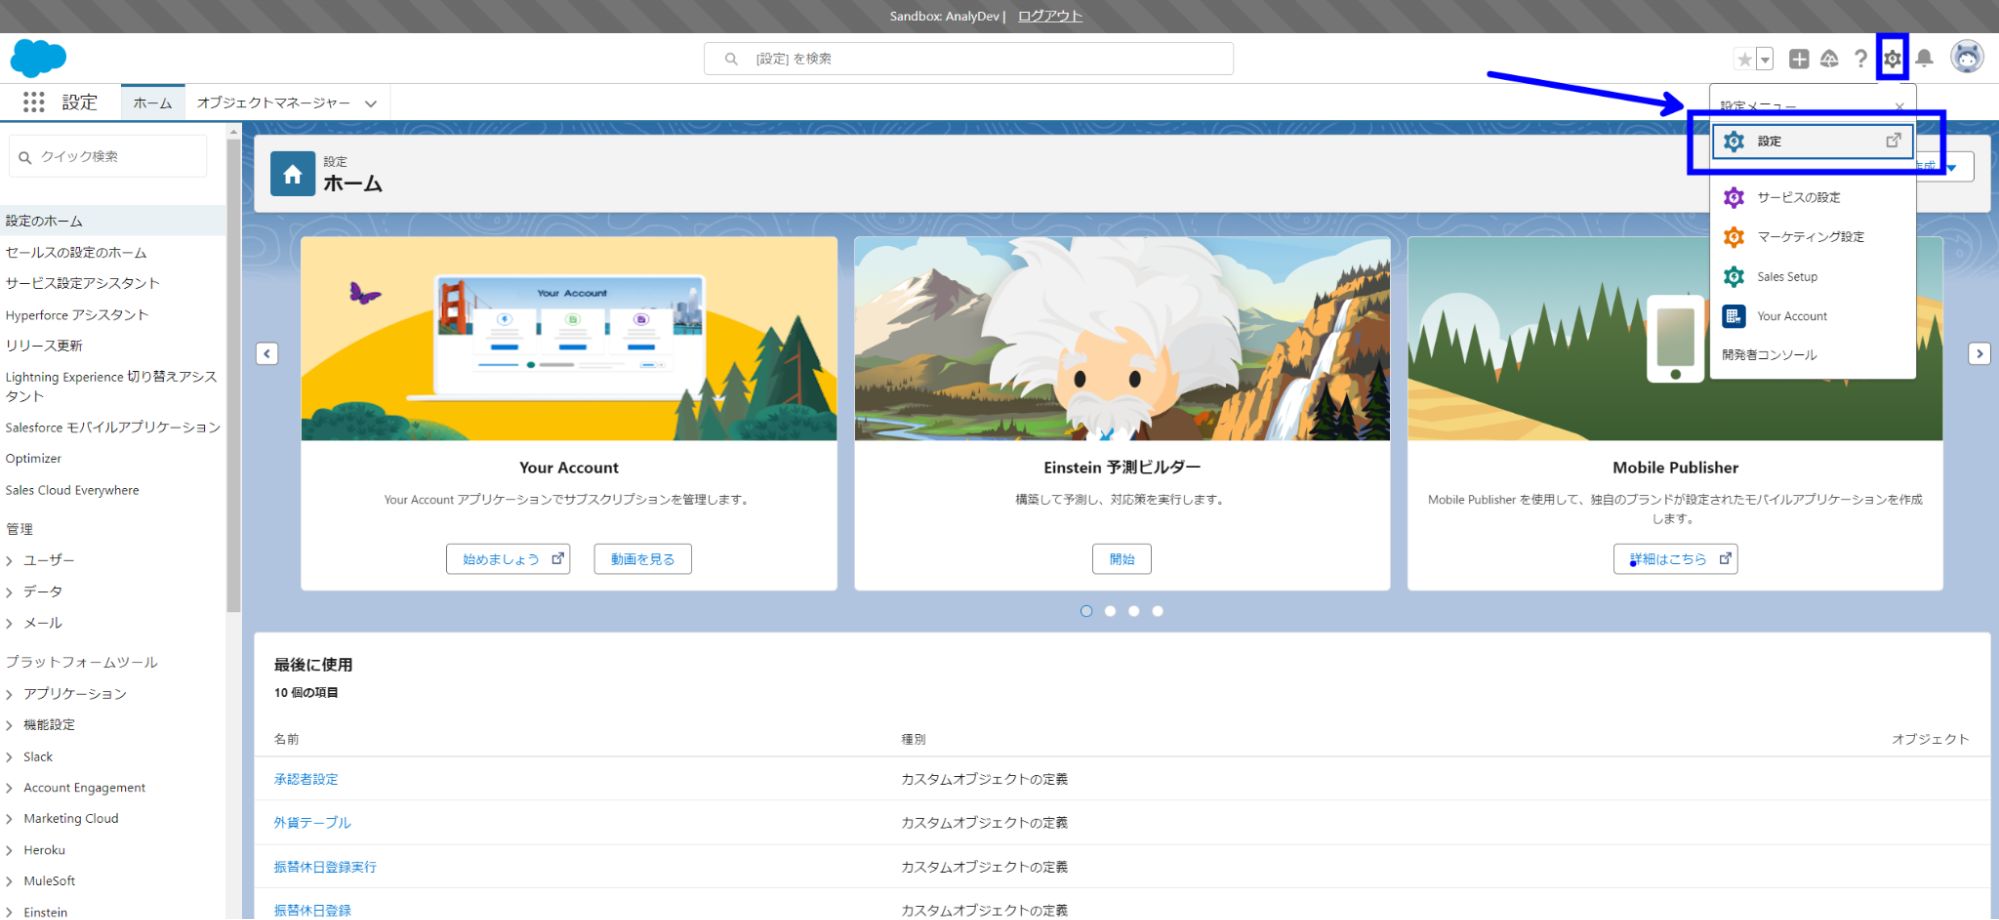Expand the アプリケーション tree section
The image size is (1999, 920).
[x=10, y=694]
